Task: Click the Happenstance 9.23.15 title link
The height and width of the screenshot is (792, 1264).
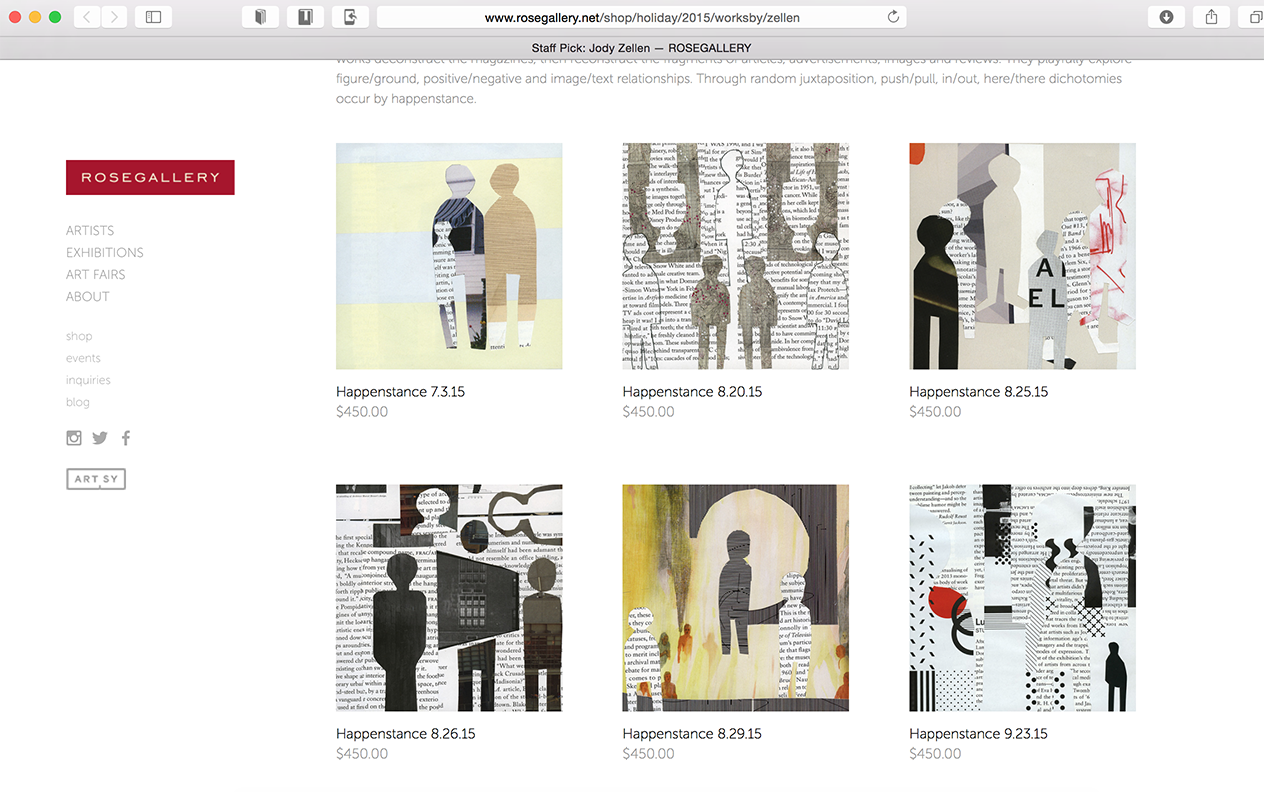Action: 978,734
